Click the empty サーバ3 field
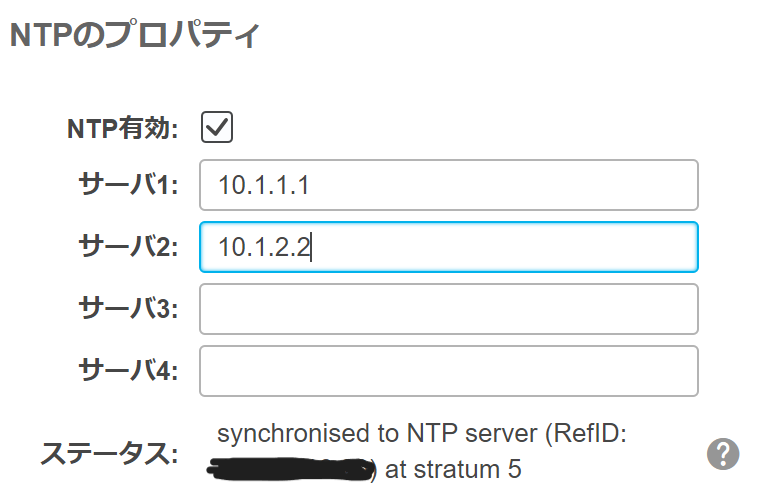 [x=448, y=309]
